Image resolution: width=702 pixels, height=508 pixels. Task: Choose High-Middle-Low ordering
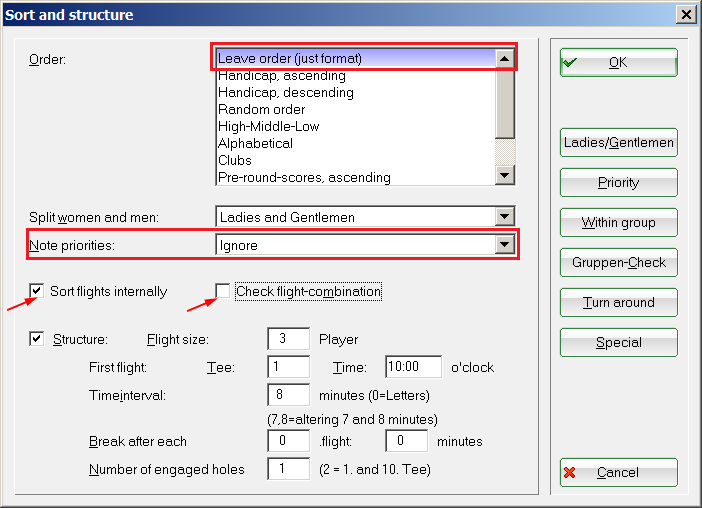[x=356, y=126]
